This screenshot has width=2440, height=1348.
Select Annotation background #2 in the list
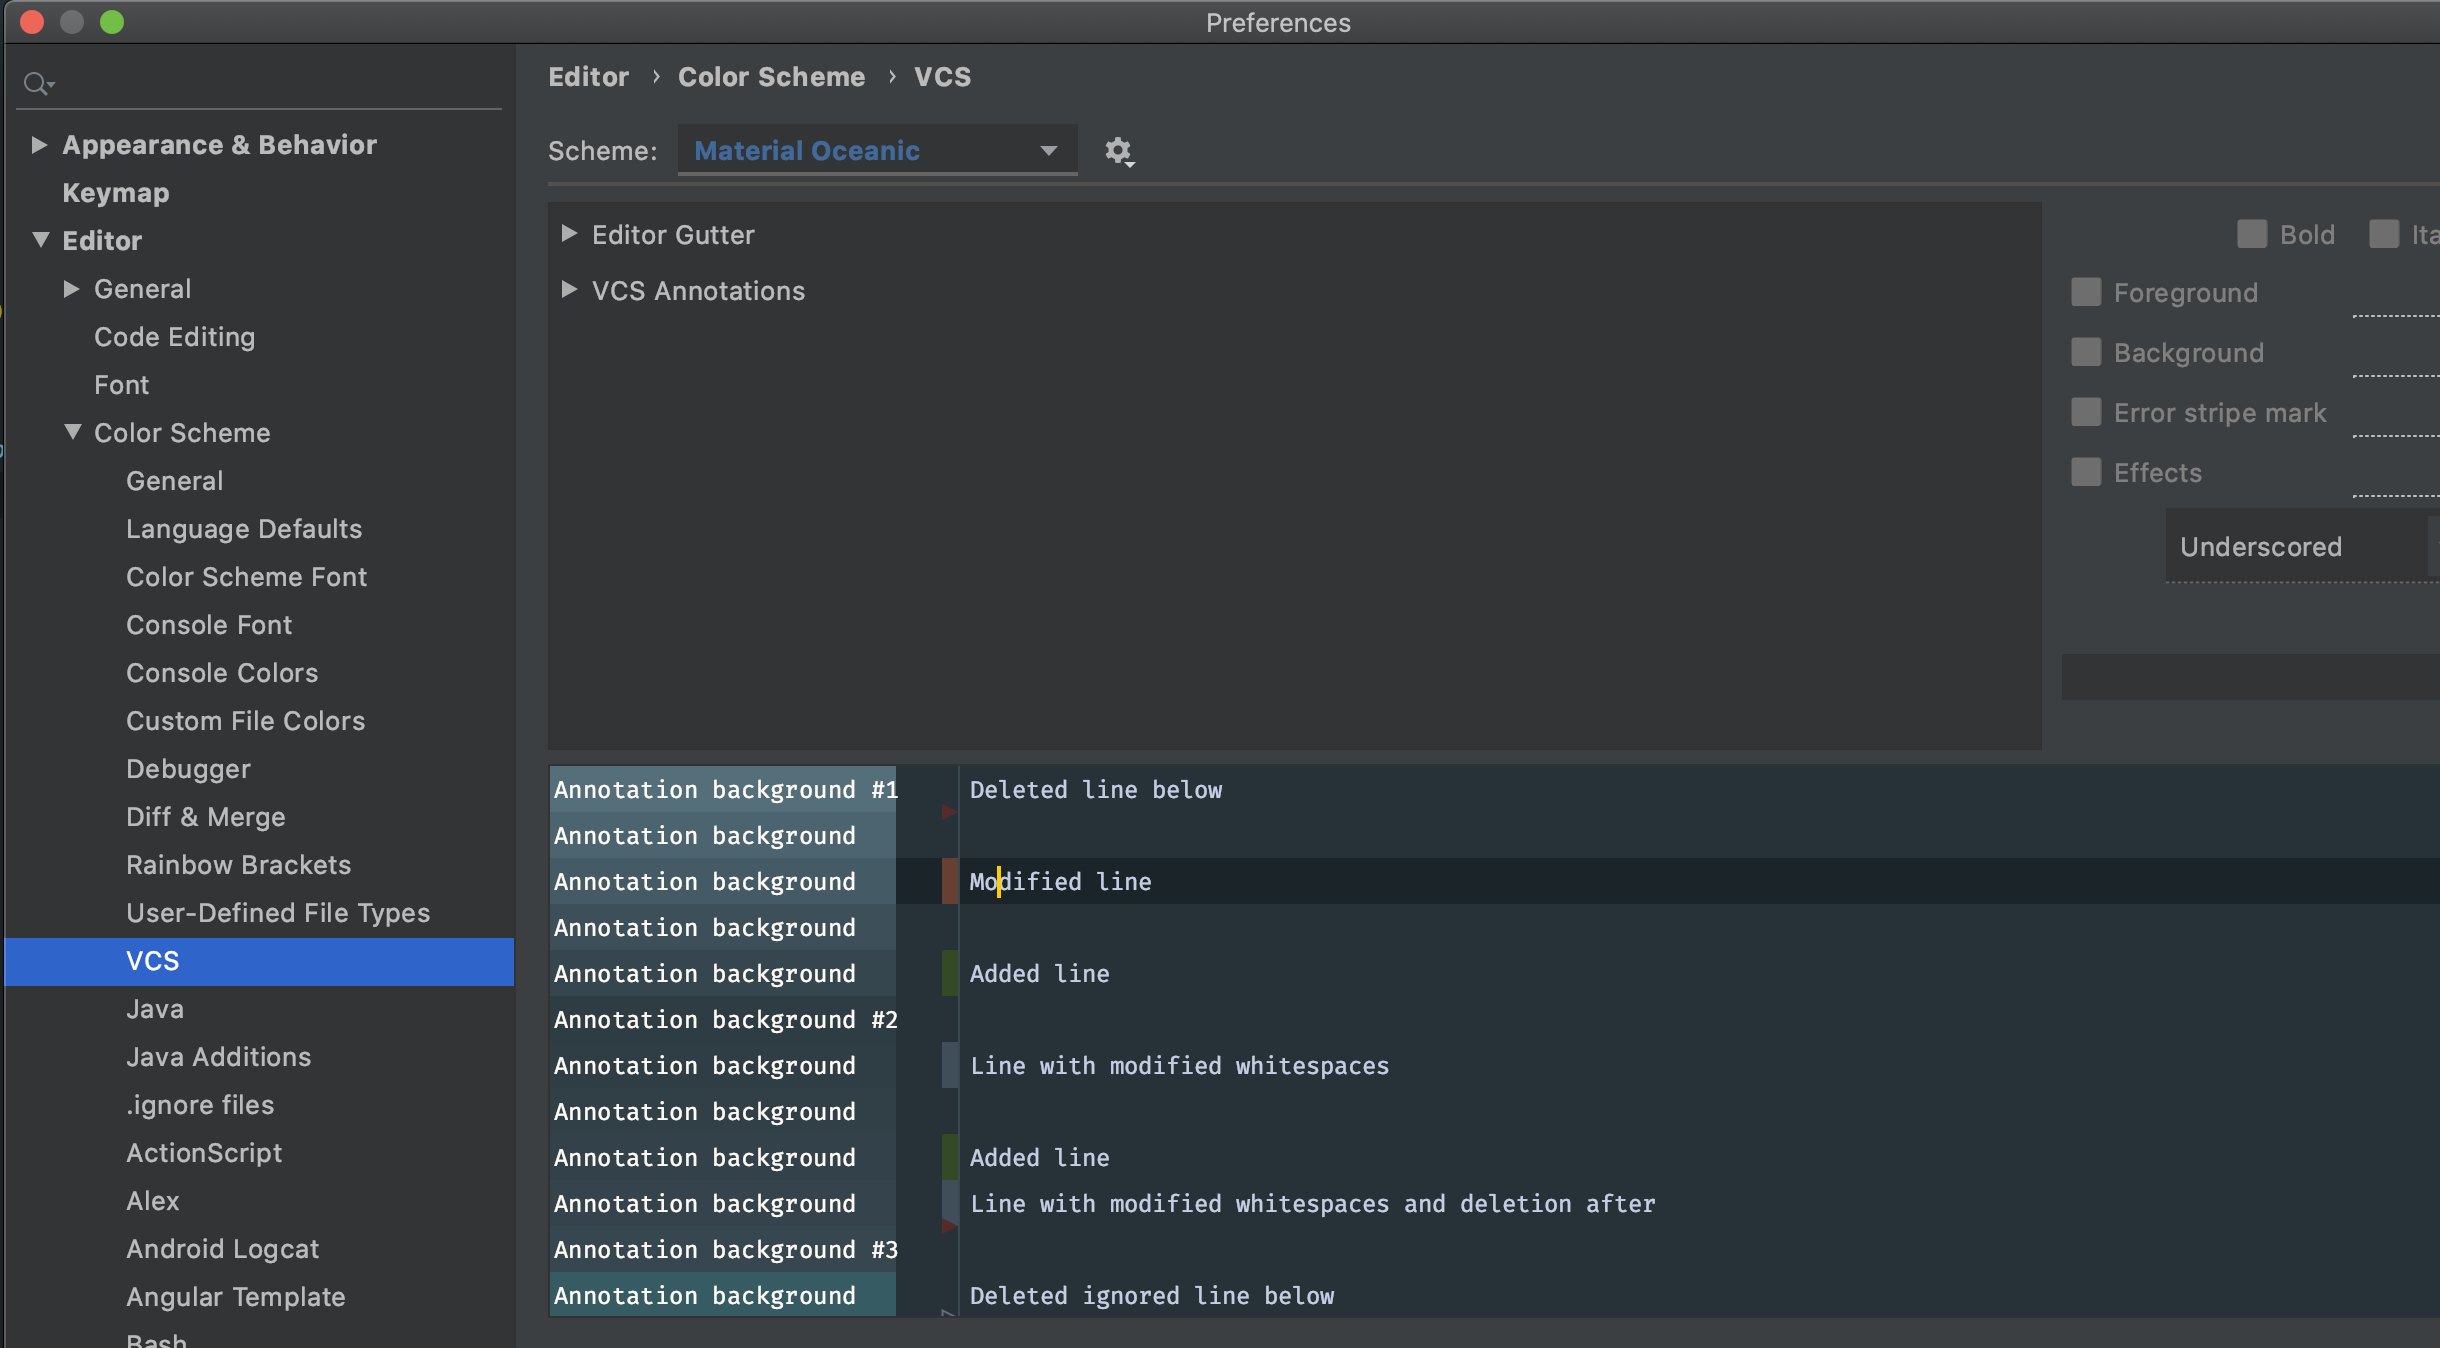click(724, 1019)
